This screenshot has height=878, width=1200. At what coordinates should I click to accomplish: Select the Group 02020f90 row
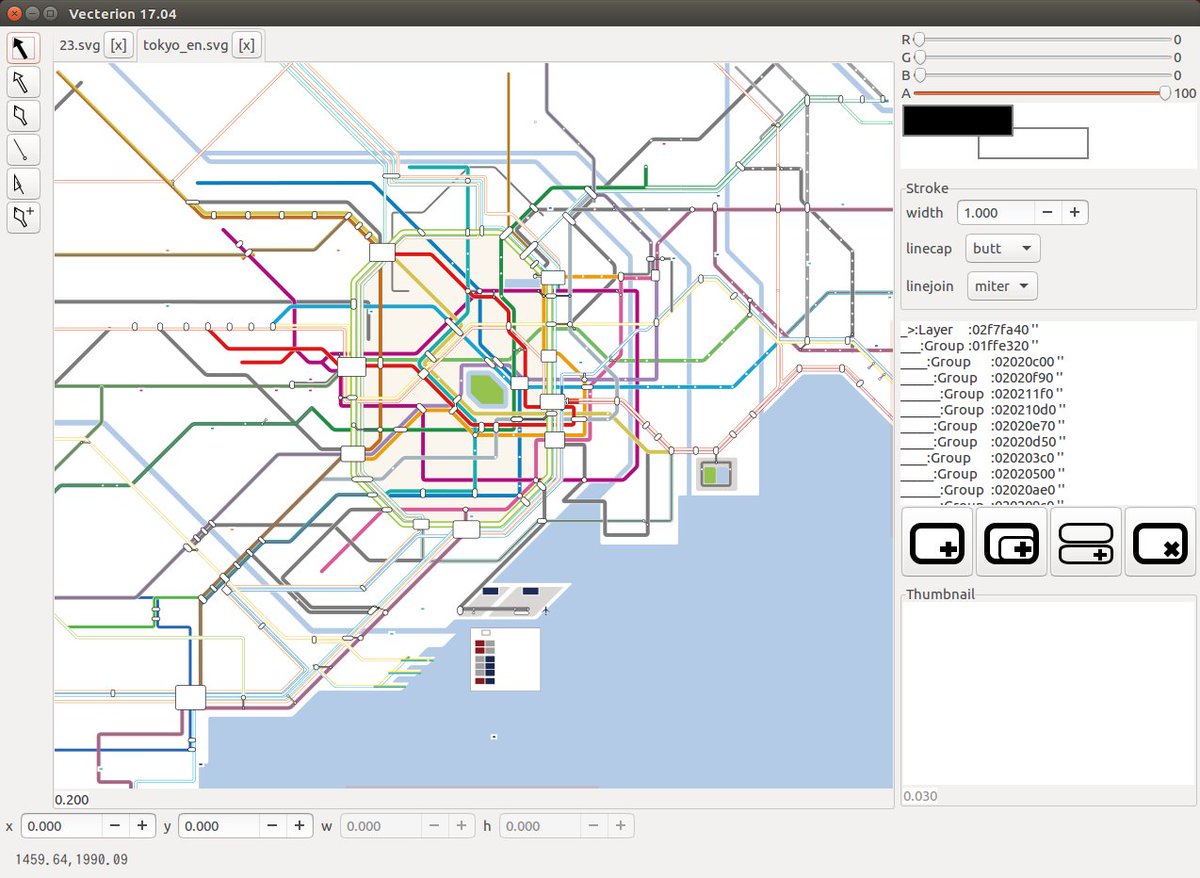1048,378
